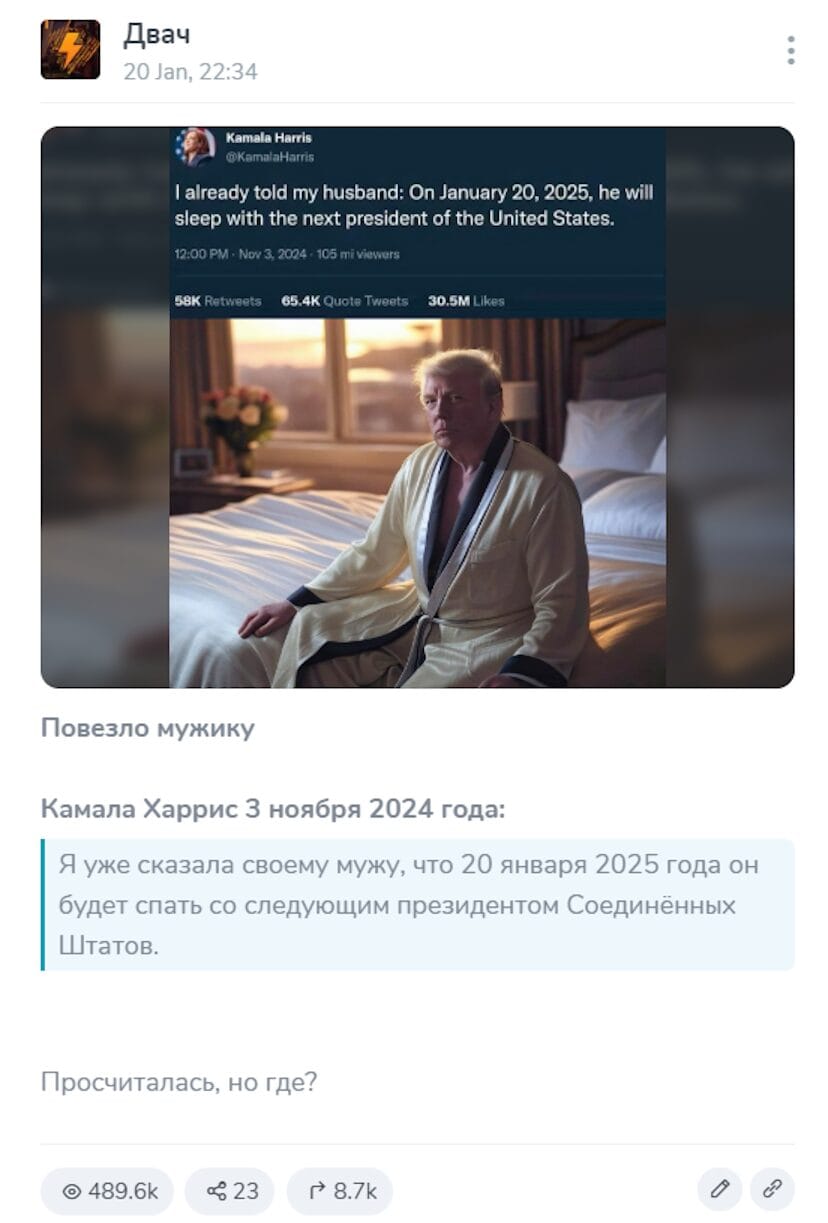Click the Kamala Harris profile picture in tweet

(196, 147)
